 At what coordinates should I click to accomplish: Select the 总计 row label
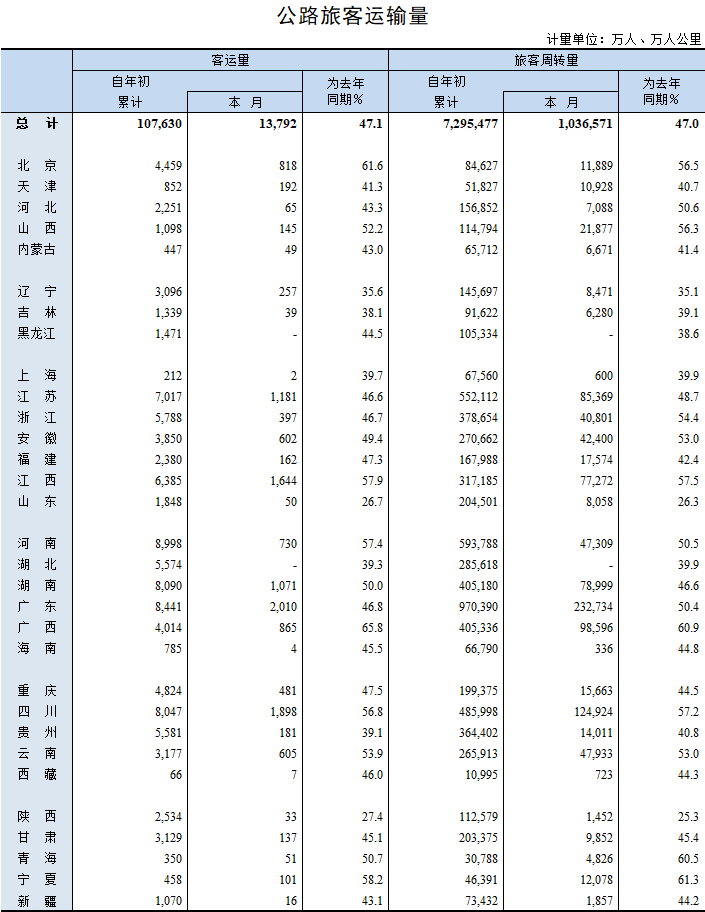37,123
